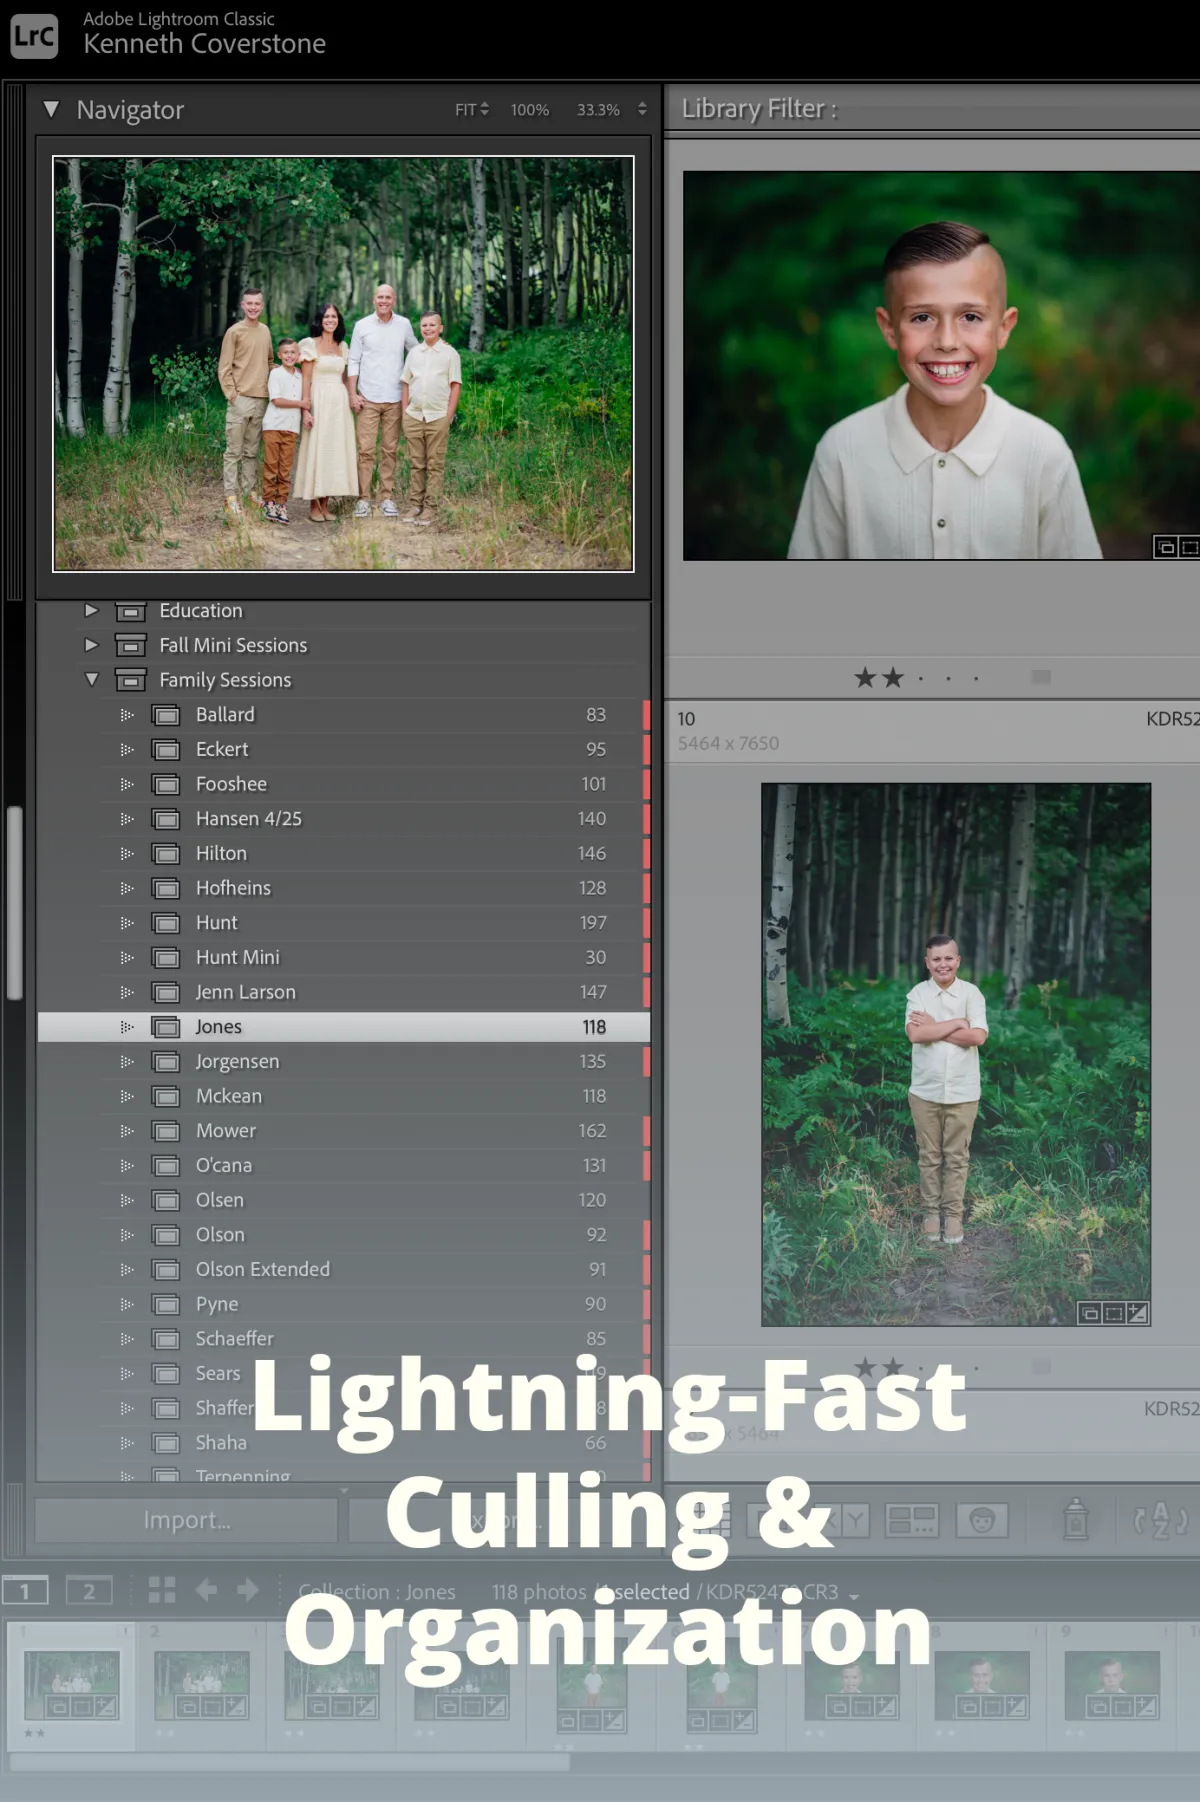Expand the Education collection set
Screen dimensions: 1200x1802
91,610
